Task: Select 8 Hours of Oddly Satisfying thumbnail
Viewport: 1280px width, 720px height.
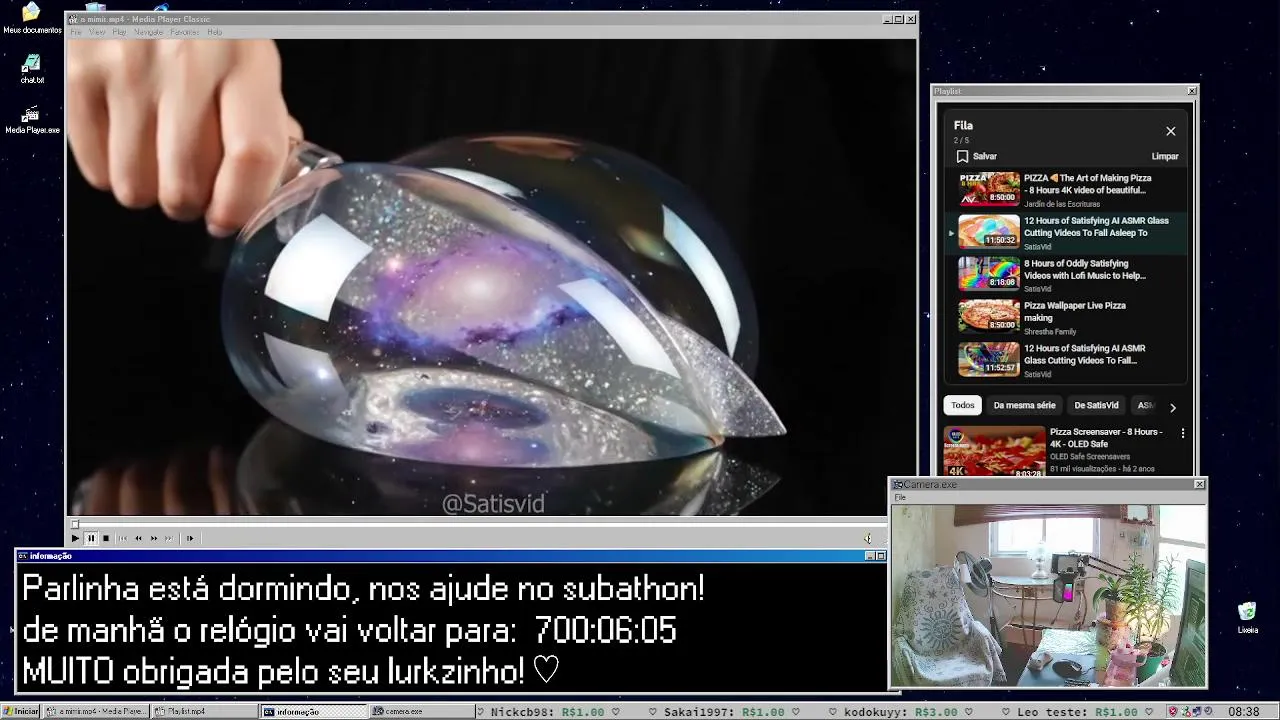Action: pos(989,273)
